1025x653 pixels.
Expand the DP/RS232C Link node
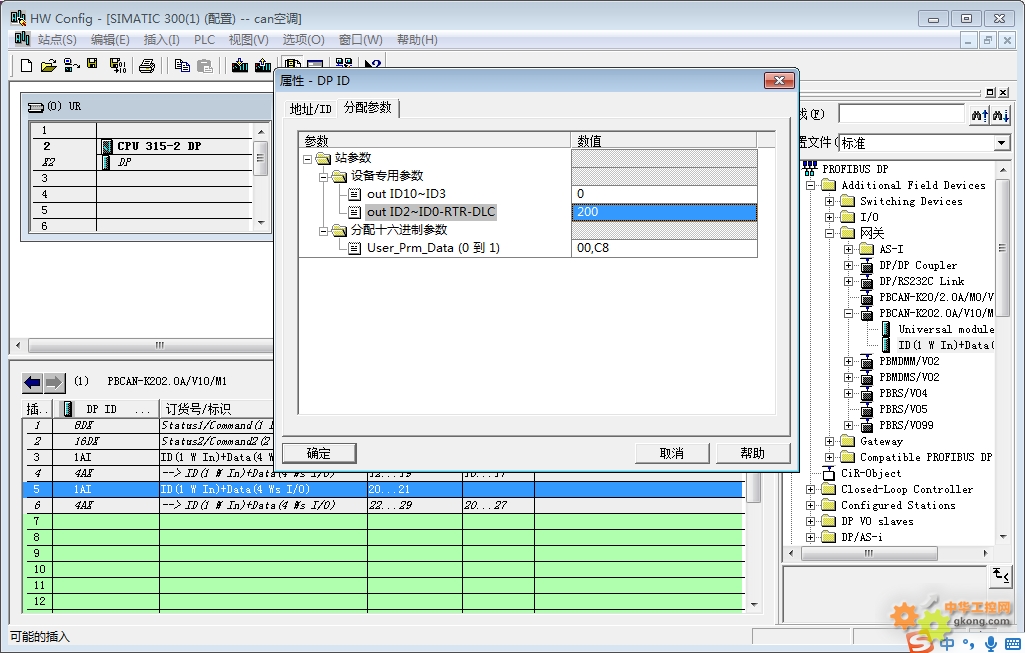pyautogui.click(x=848, y=282)
